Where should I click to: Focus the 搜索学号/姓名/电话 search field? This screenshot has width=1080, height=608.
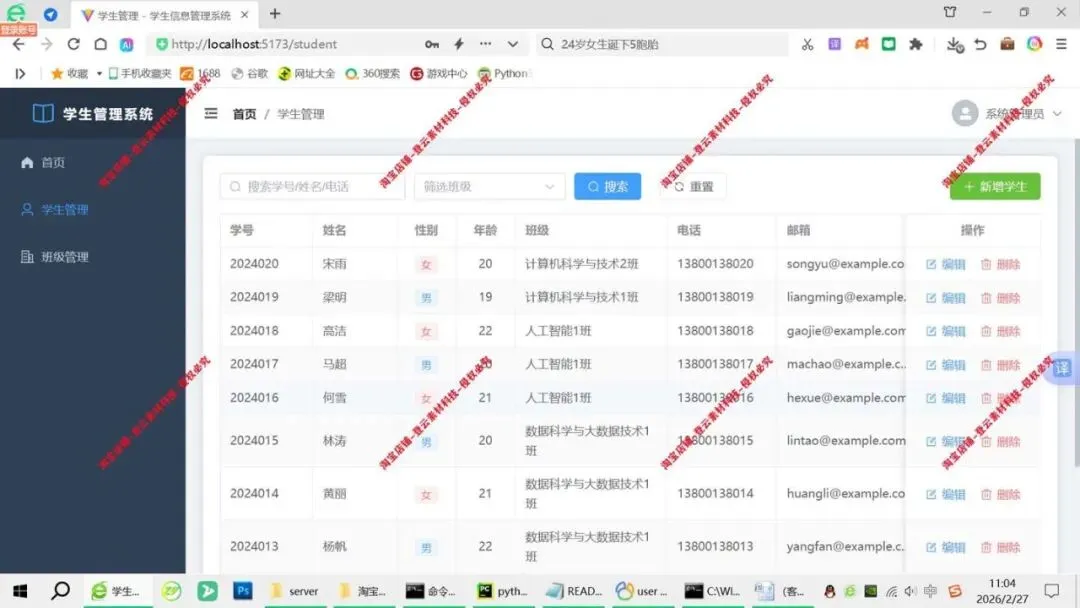312,187
